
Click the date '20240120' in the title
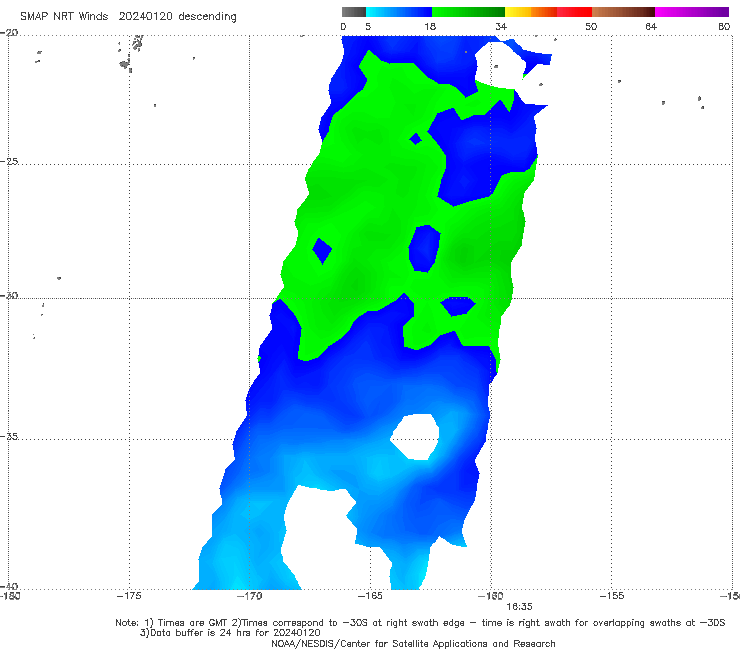145,16
